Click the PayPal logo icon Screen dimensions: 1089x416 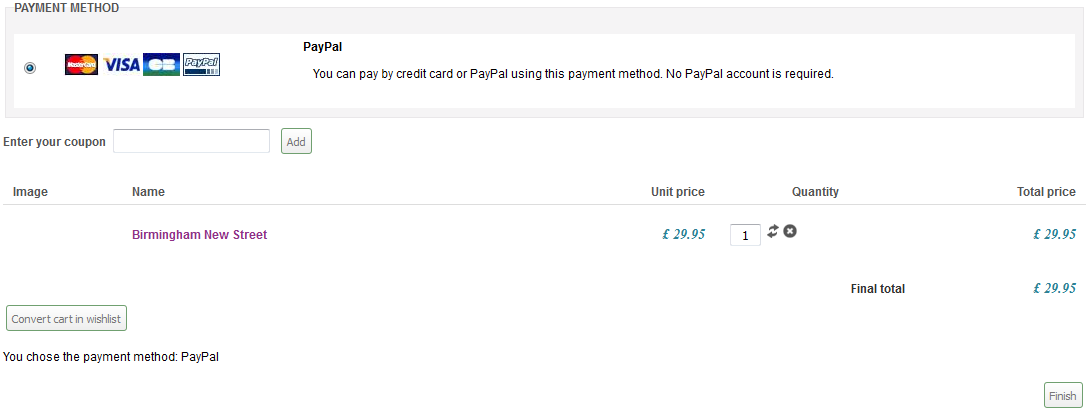click(201, 65)
